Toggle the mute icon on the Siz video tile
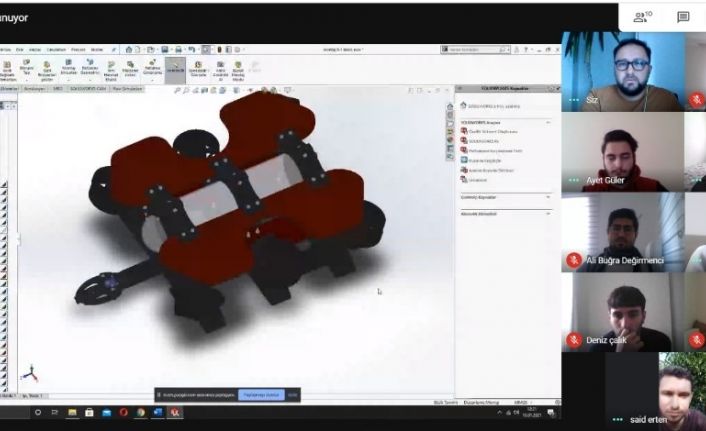The width and height of the screenshot is (706, 431). click(697, 100)
